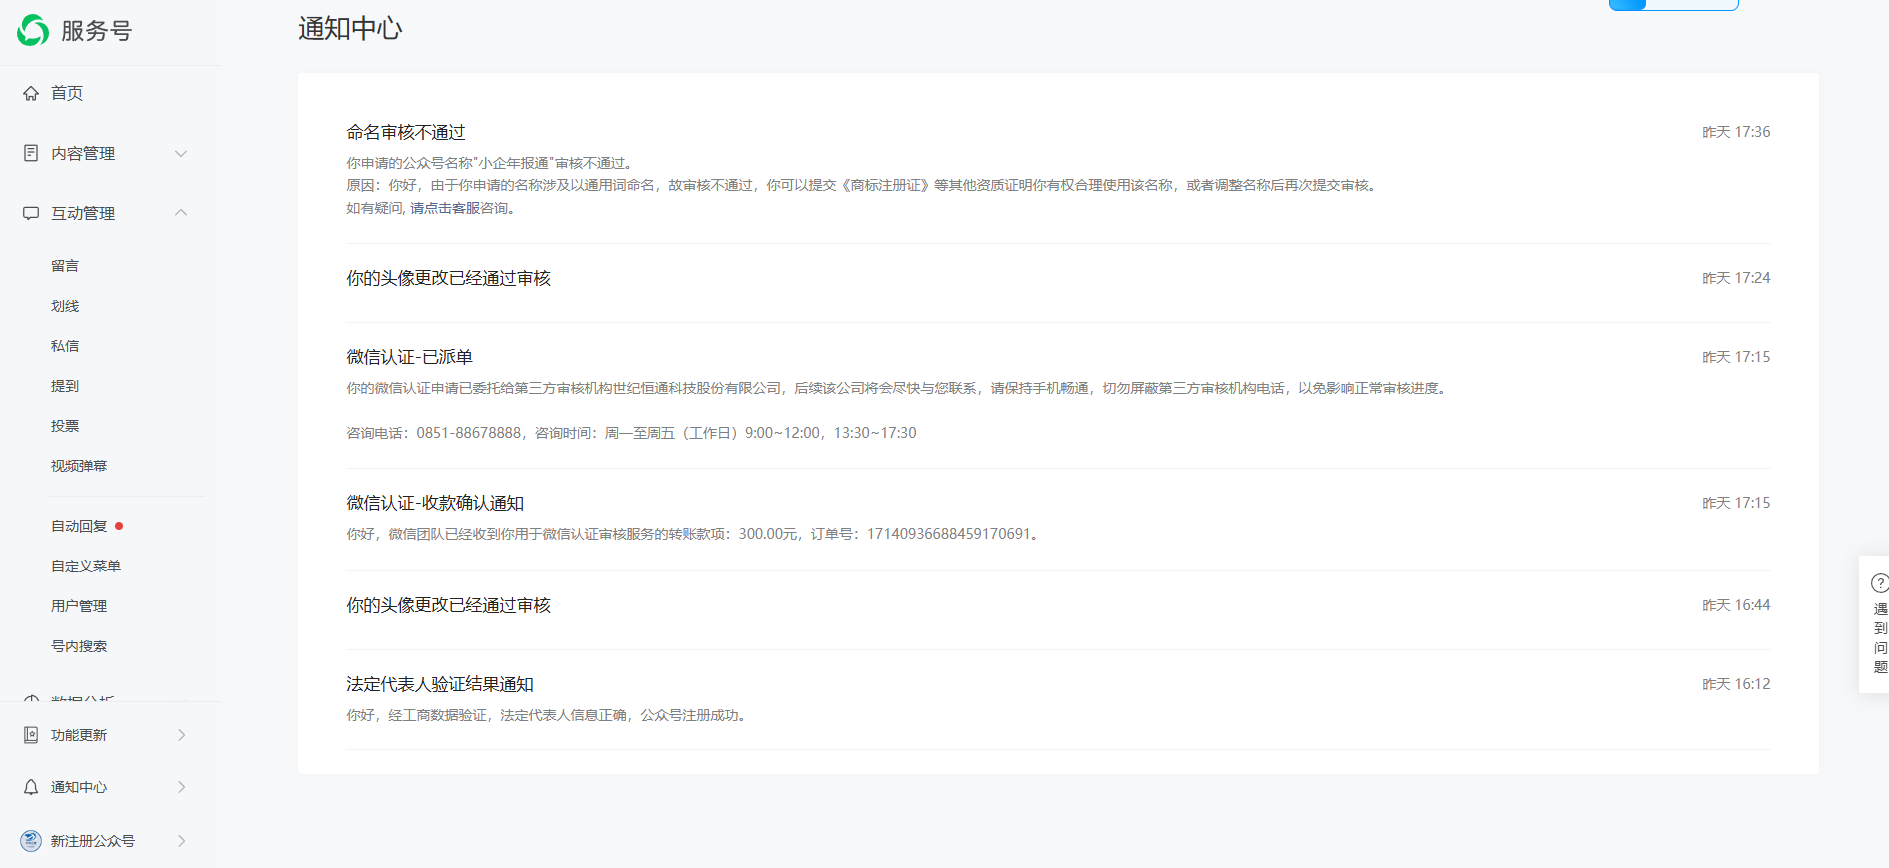The height and width of the screenshot is (868, 1889).
Task: Open the 命名审核不通过 notification
Action: coord(406,133)
